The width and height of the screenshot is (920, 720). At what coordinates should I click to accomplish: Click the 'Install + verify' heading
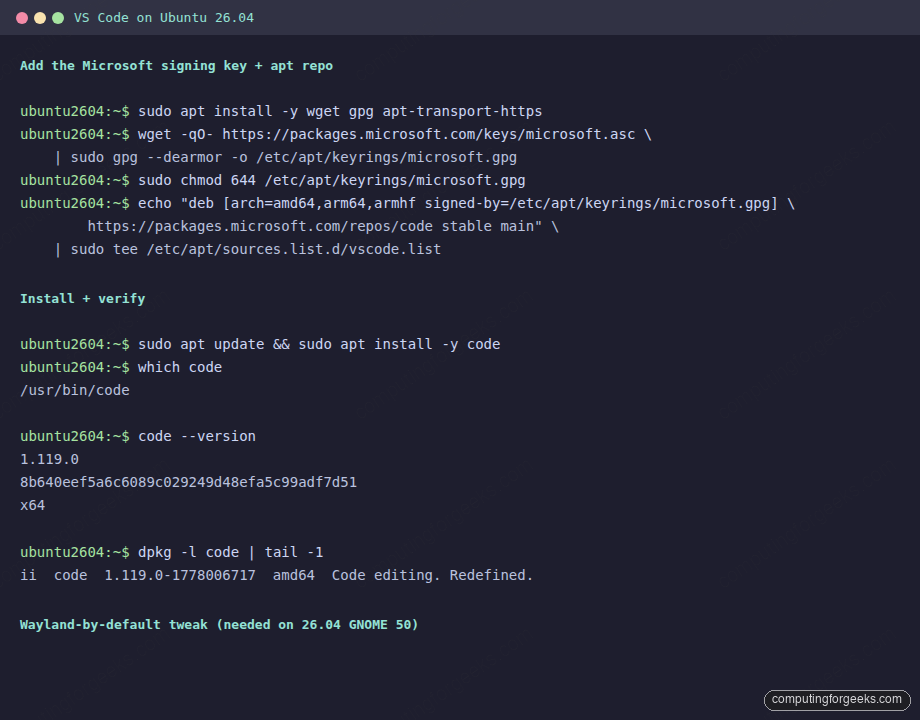pos(82,299)
